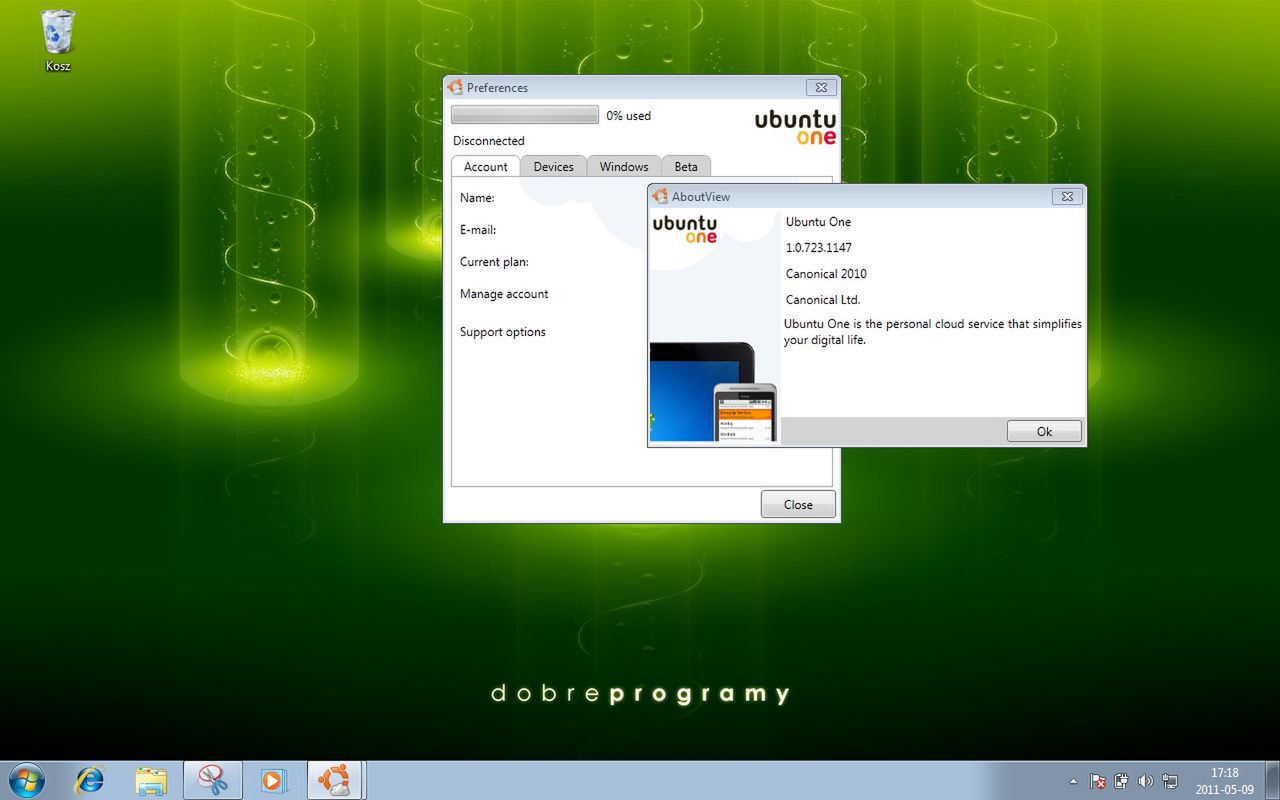Click the 0% used storage bar
The image size is (1280, 800).
click(x=524, y=114)
